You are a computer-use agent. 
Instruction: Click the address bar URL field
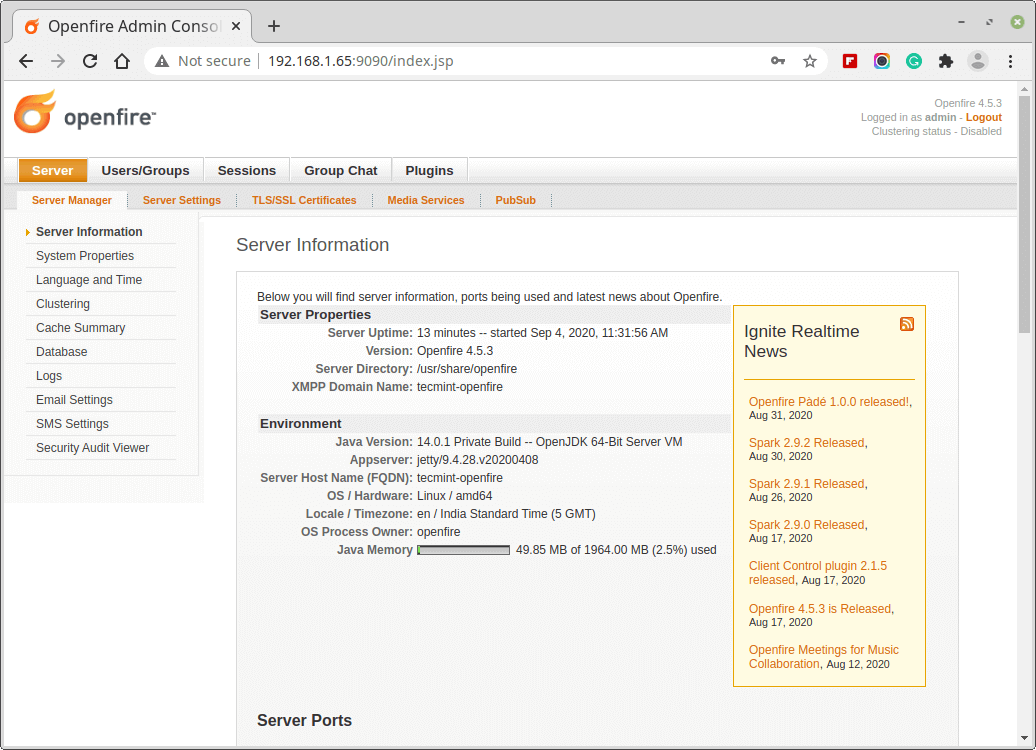(x=500, y=61)
